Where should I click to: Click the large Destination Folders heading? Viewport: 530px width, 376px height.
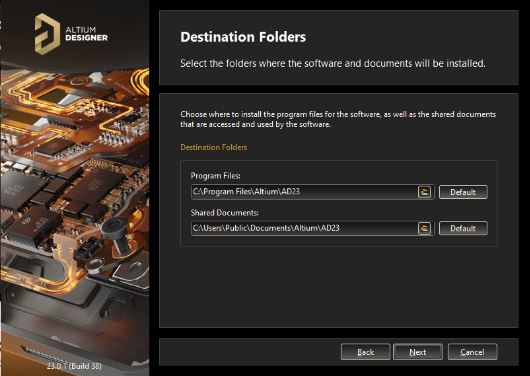pyautogui.click(x=243, y=37)
